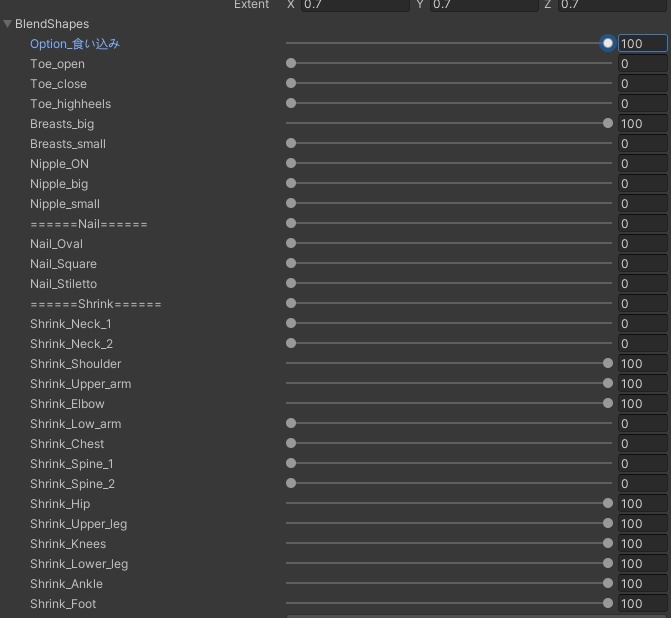Select the Nipple_ON blendshape label

59,164
